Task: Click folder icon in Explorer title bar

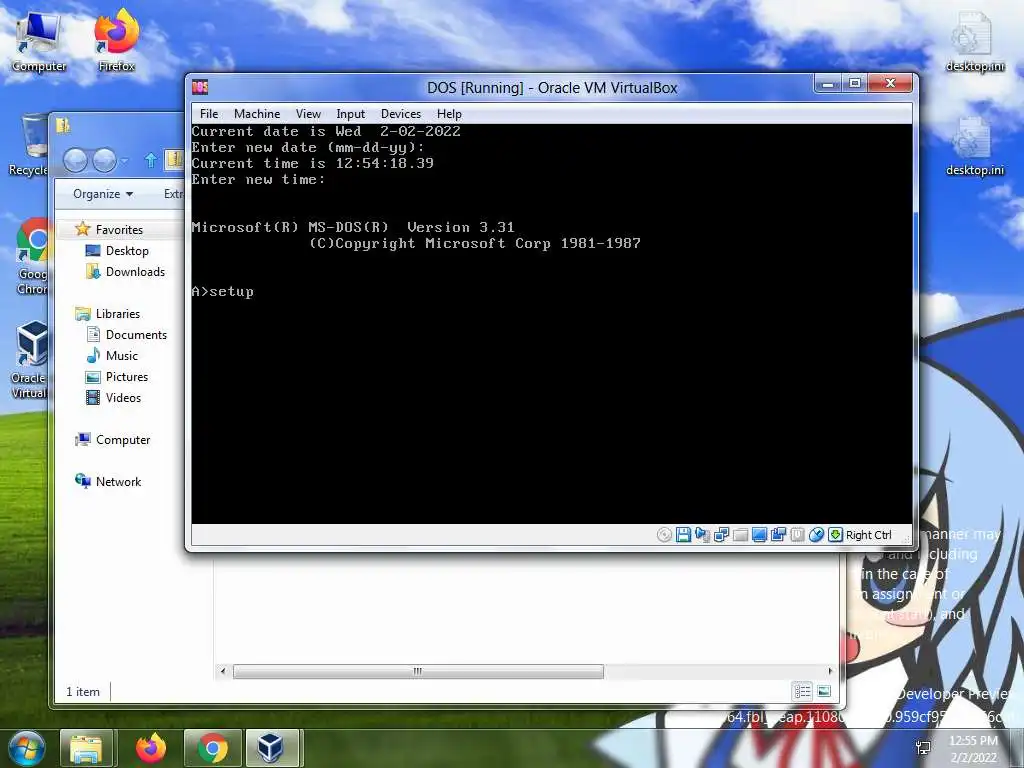Action: click(x=63, y=125)
